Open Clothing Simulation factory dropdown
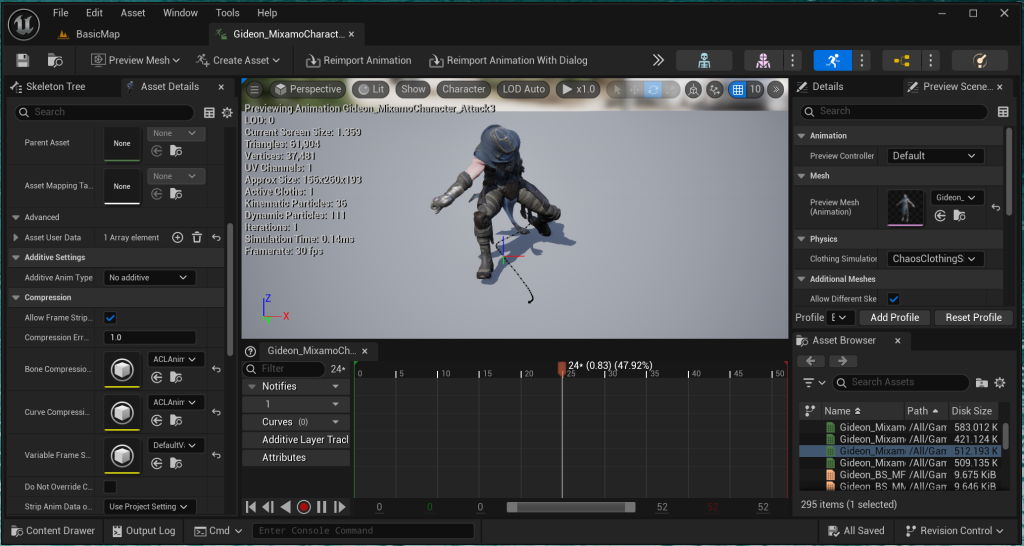 [x=935, y=259]
